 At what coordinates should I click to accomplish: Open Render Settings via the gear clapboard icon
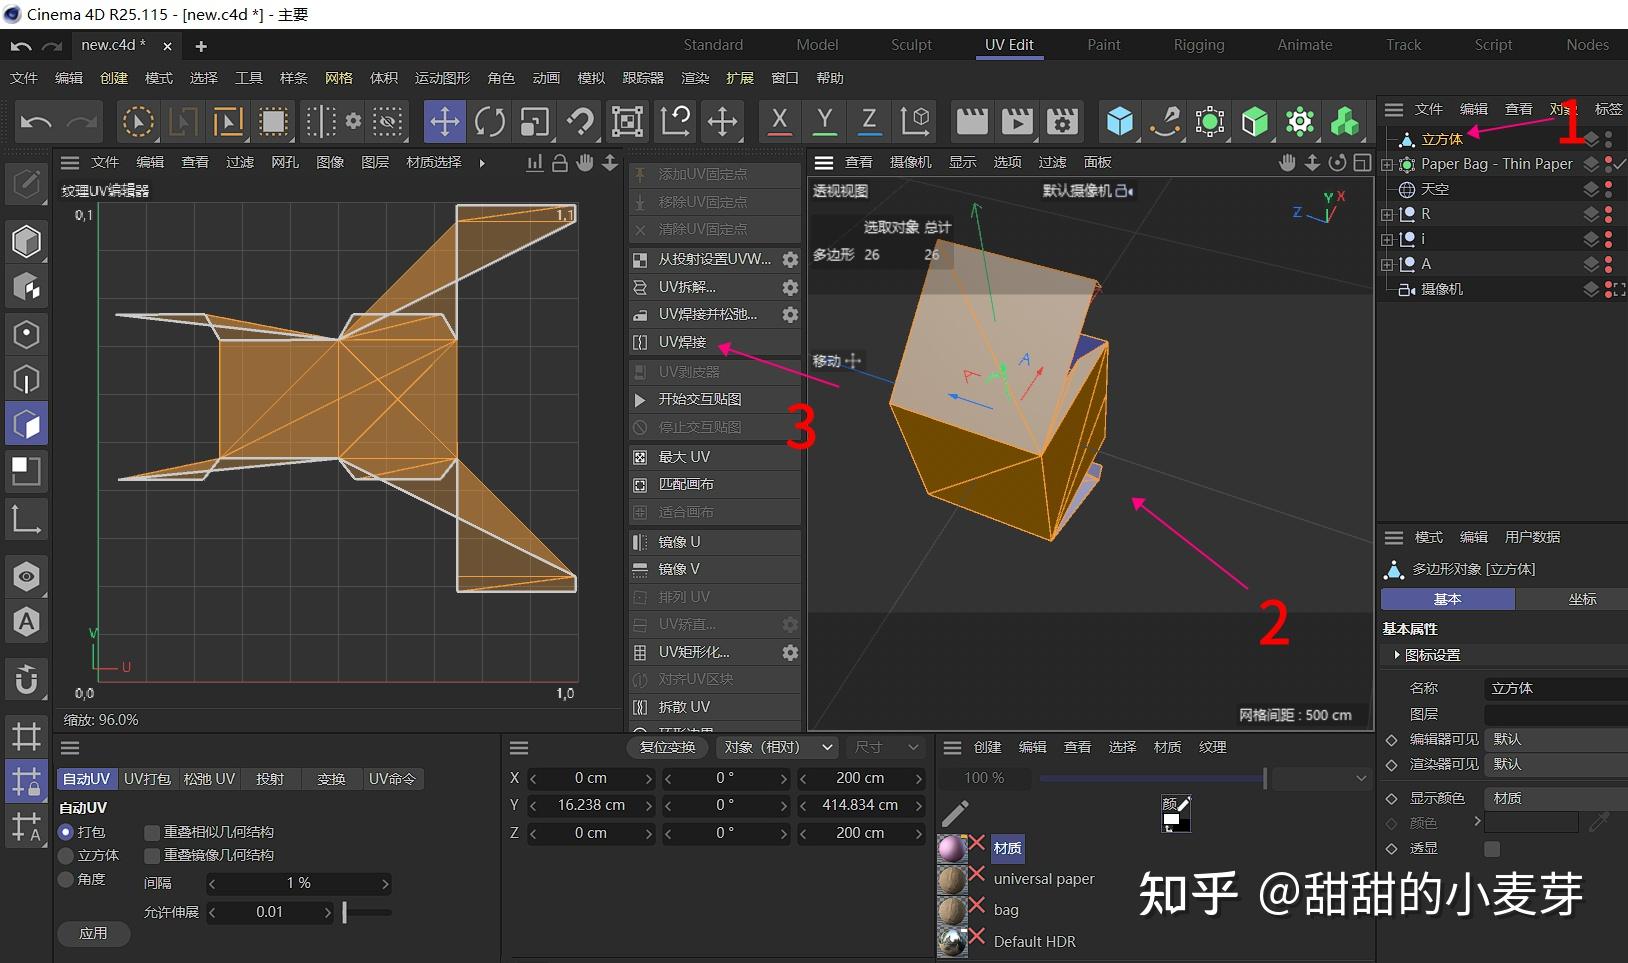pyautogui.click(x=1062, y=121)
